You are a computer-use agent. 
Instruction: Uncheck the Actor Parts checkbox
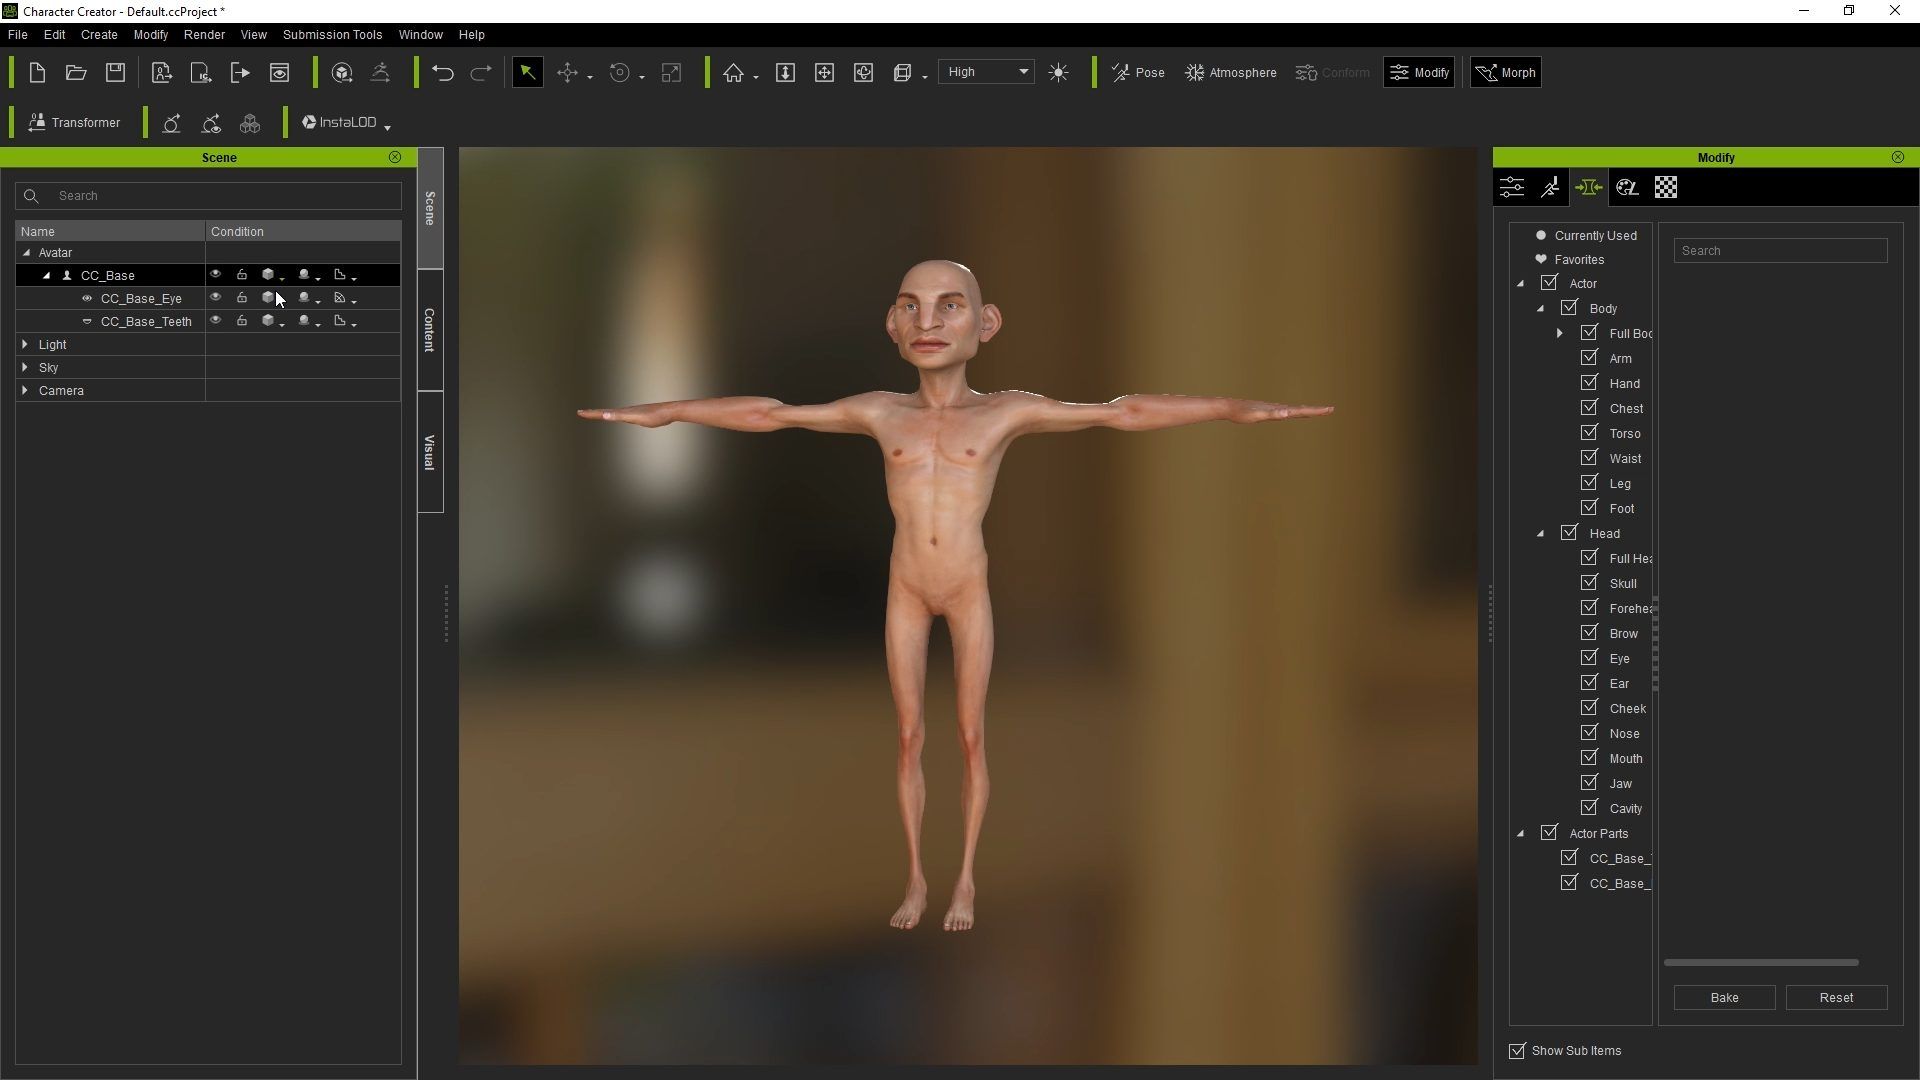point(1549,832)
